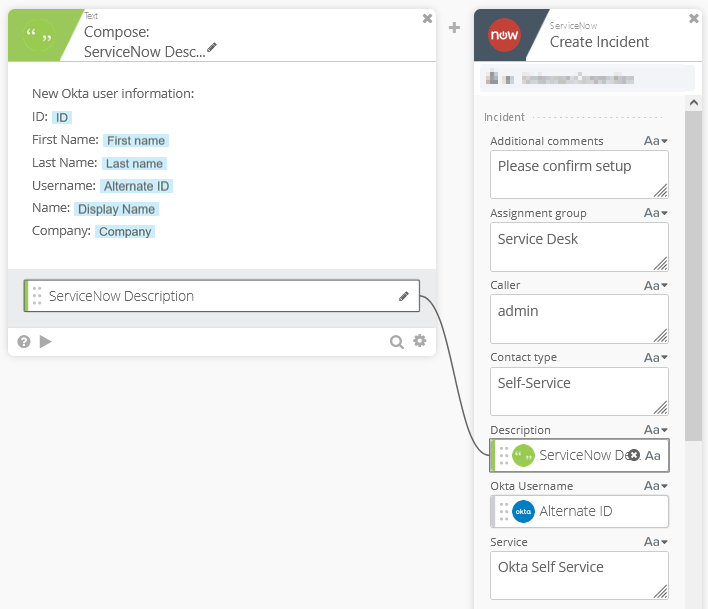Click the scroll up arrow in Create Incident
The height and width of the screenshot is (609, 708).
(694, 103)
